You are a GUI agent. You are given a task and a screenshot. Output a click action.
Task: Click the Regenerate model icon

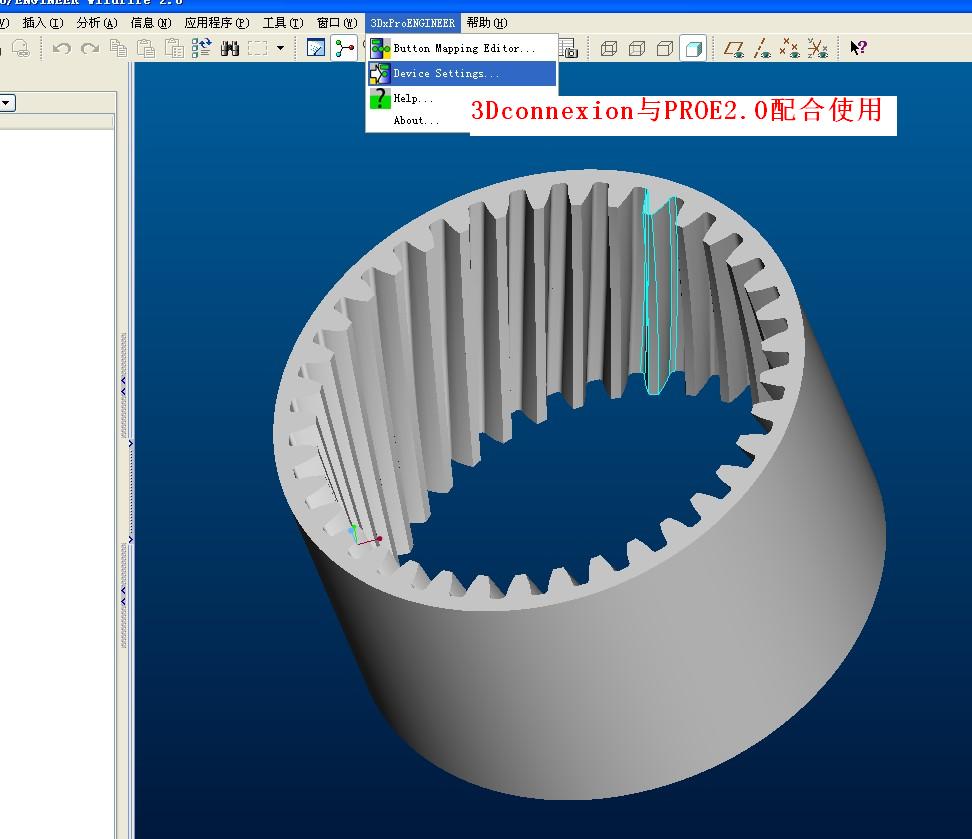[x=201, y=48]
